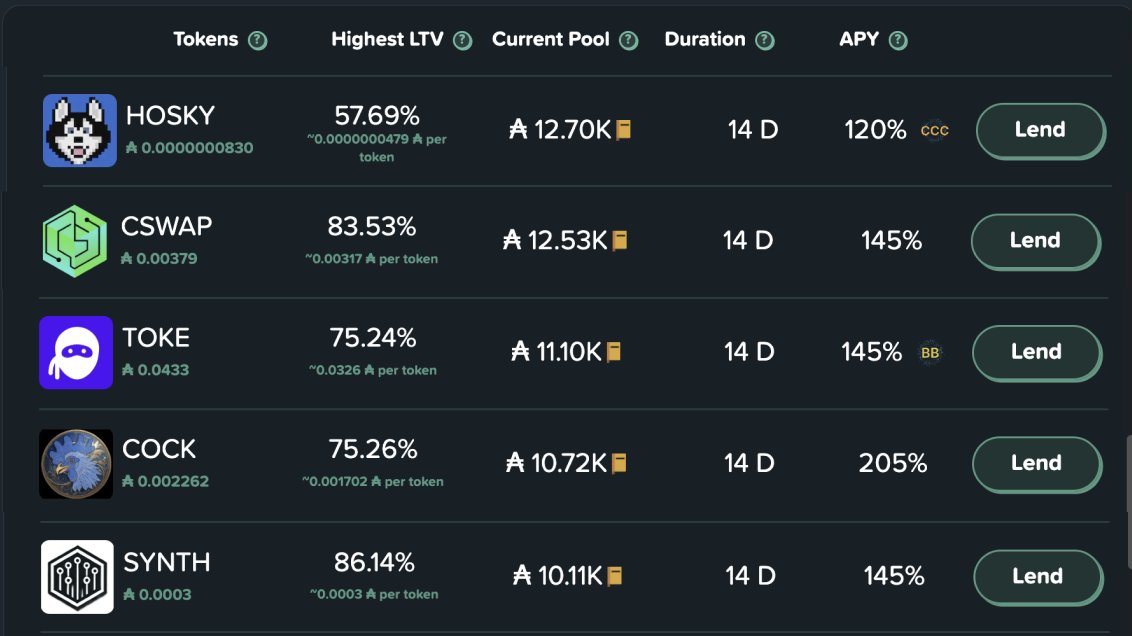Select the CSWAP price 0.00379

coord(159,258)
